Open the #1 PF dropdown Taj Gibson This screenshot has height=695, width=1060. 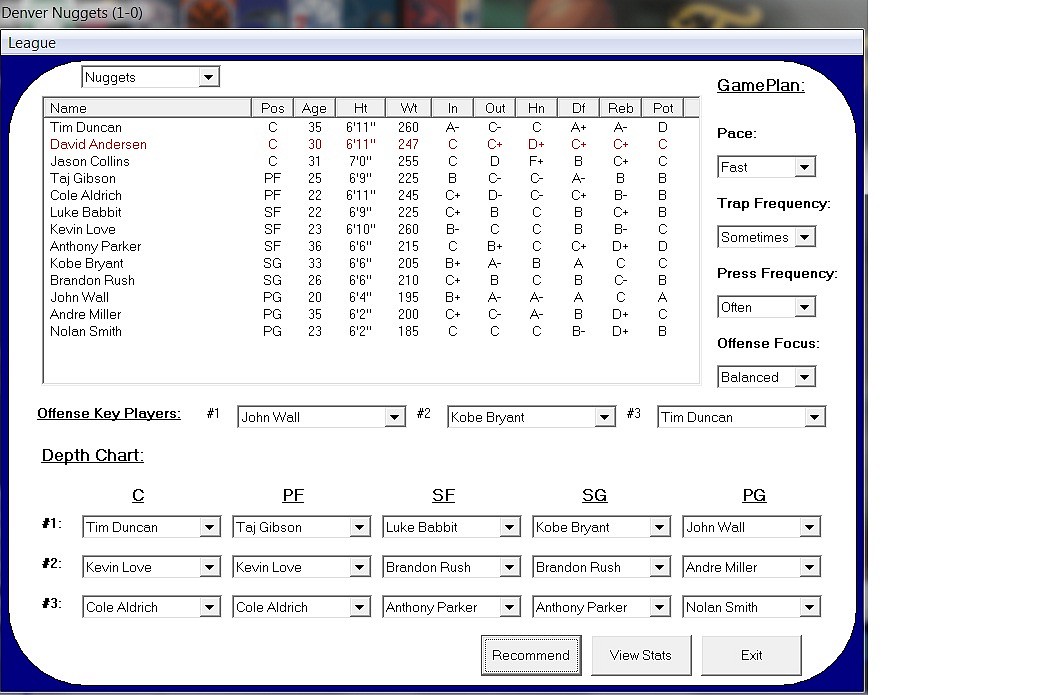[x=302, y=527]
